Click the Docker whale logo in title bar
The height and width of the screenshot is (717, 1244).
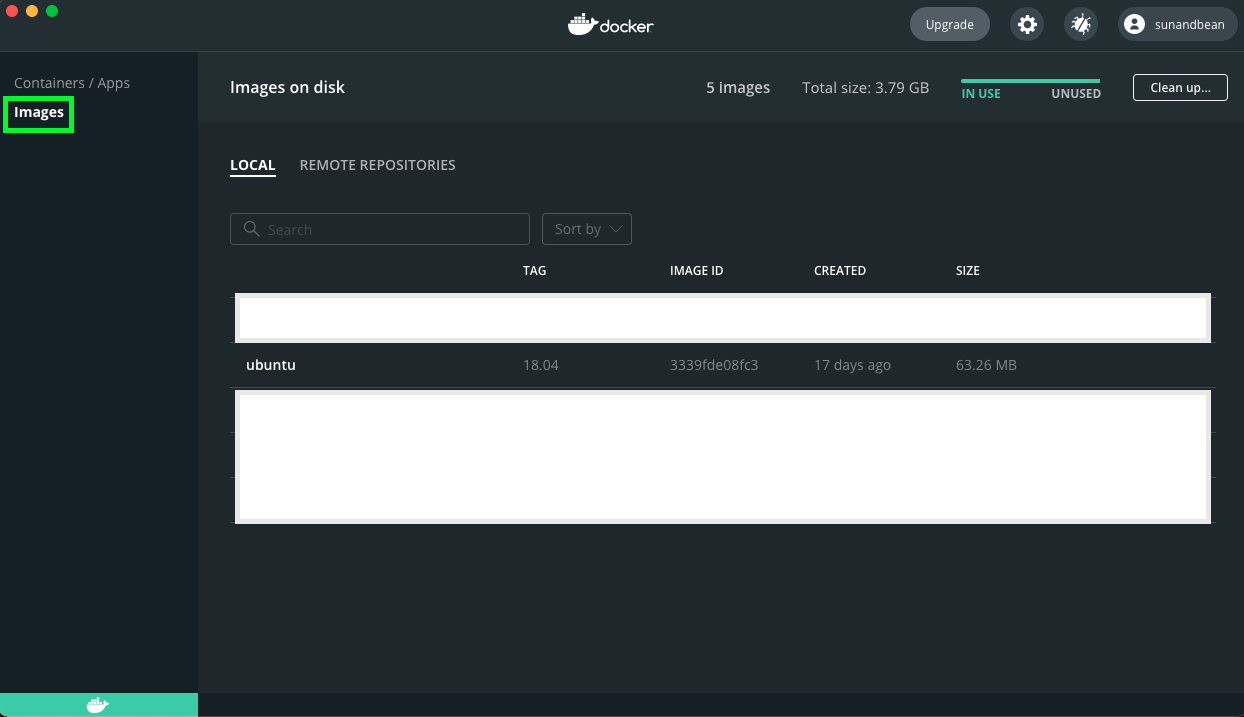point(610,25)
